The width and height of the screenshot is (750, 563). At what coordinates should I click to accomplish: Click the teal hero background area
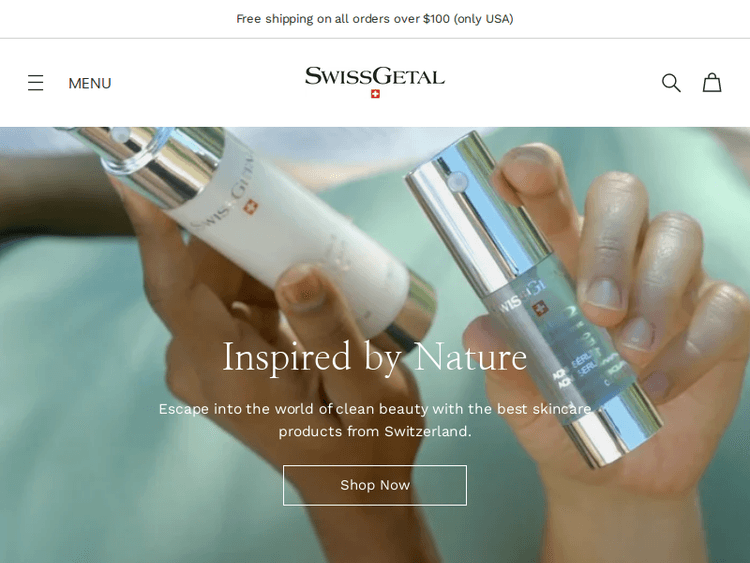pyautogui.click(x=72, y=383)
